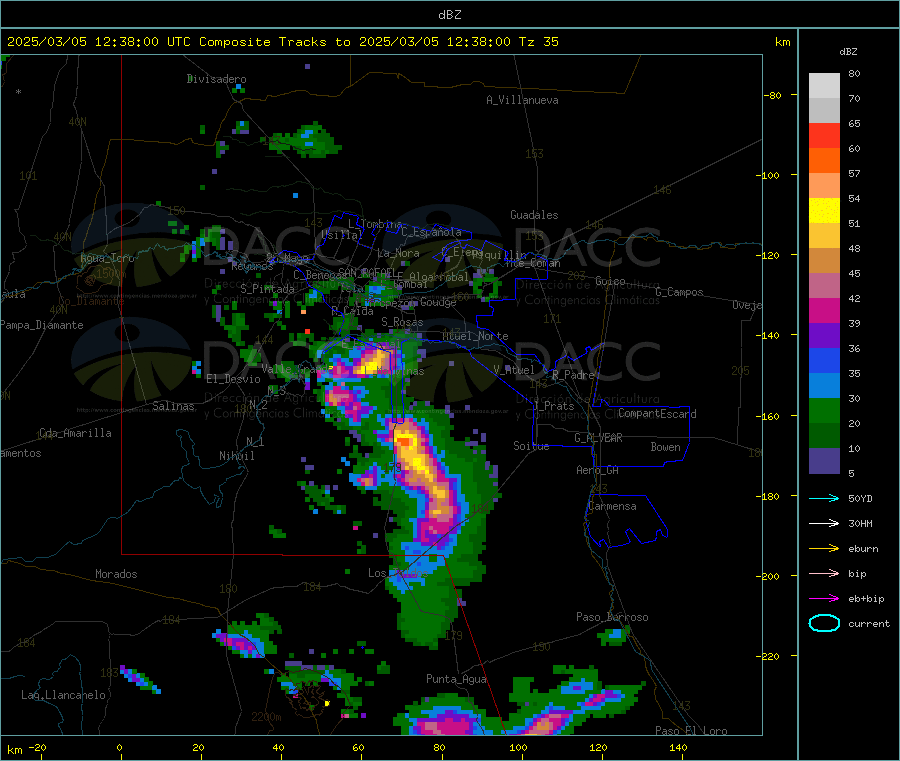Click the yellow storm cell near Valle Grande
The image size is (900, 761).
(374, 362)
